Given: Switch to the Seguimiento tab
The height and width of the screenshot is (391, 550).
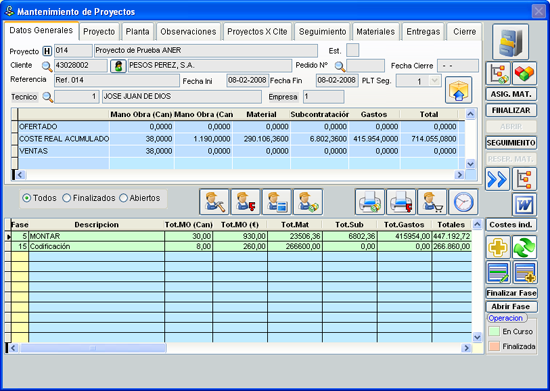Looking at the screenshot, I should tap(322, 32).
